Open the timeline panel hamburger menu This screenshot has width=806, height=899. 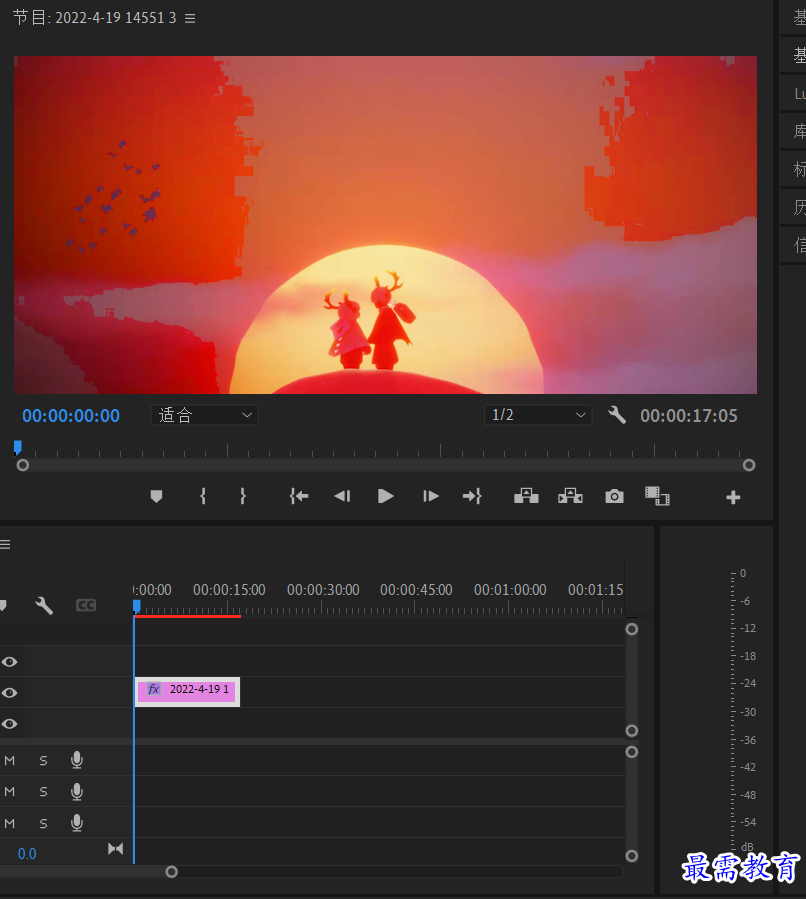(5, 544)
